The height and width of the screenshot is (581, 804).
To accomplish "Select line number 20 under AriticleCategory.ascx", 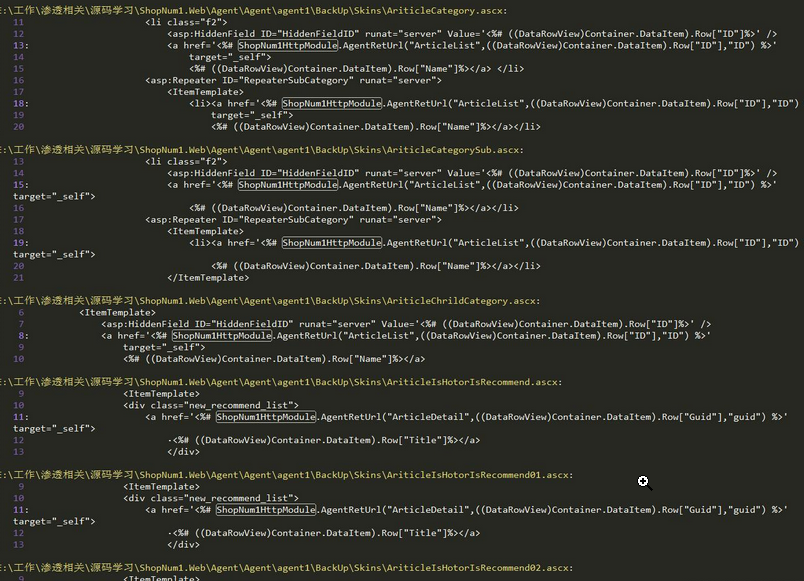I will tap(18, 127).
